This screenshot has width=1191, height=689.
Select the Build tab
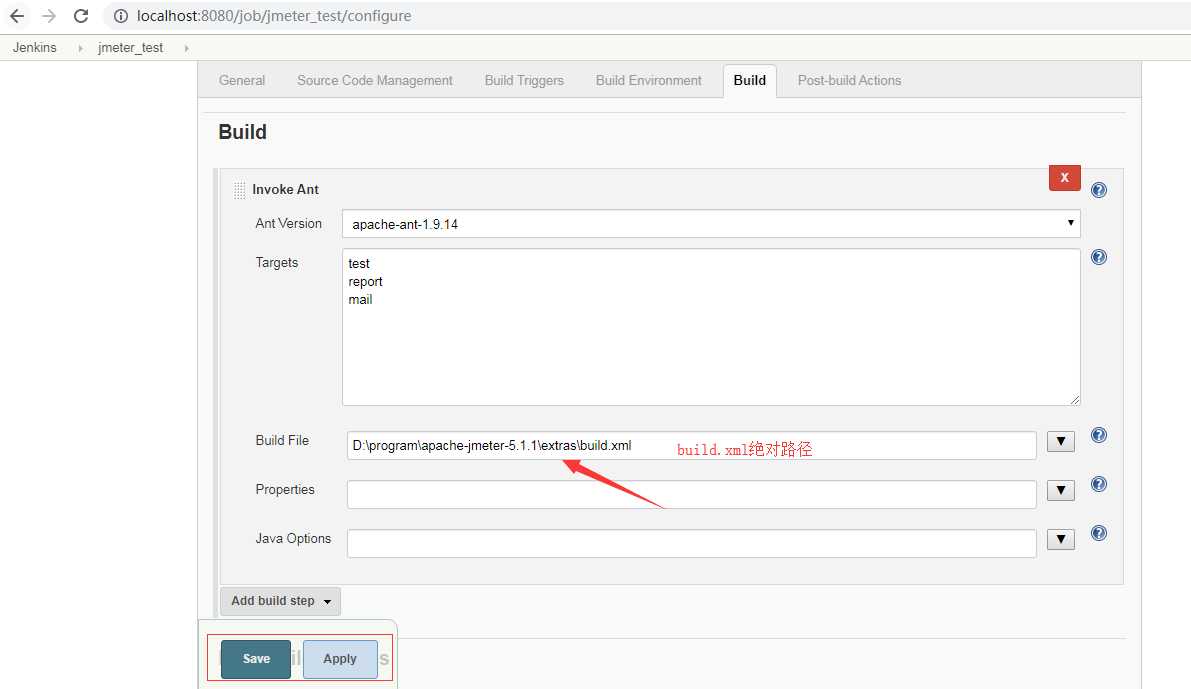point(750,81)
